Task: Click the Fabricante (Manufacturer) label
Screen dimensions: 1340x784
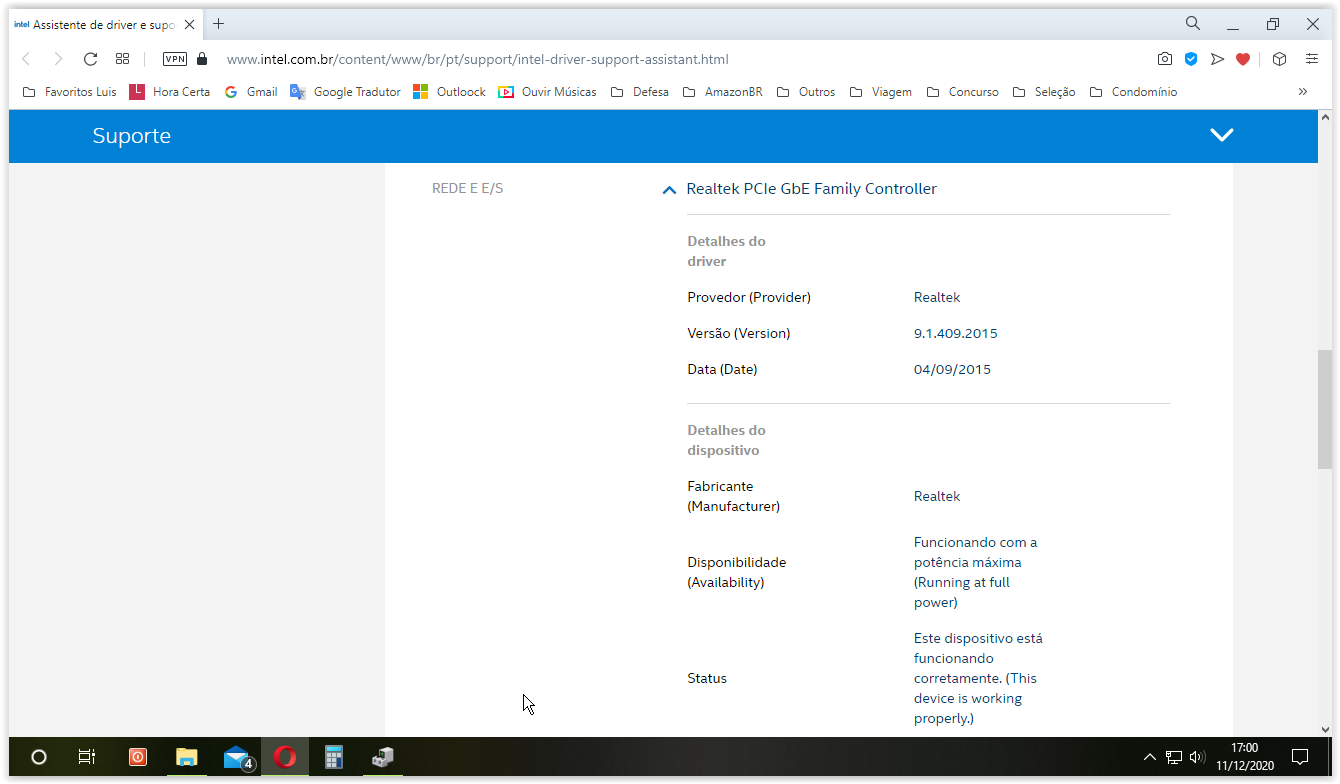Action: tap(734, 496)
